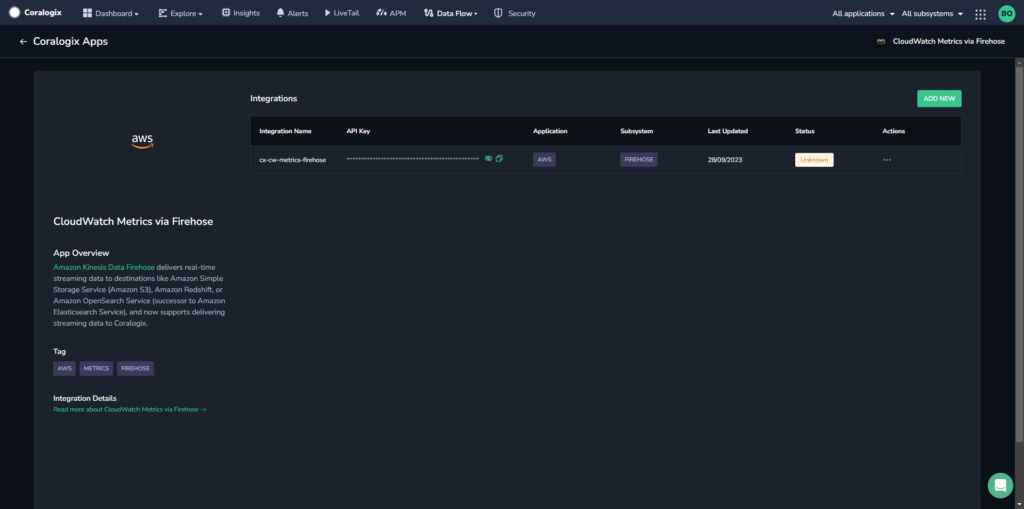Go back to Coralogix Apps using arrow
Screen dimensions: 1024x509
(x=24, y=41)
